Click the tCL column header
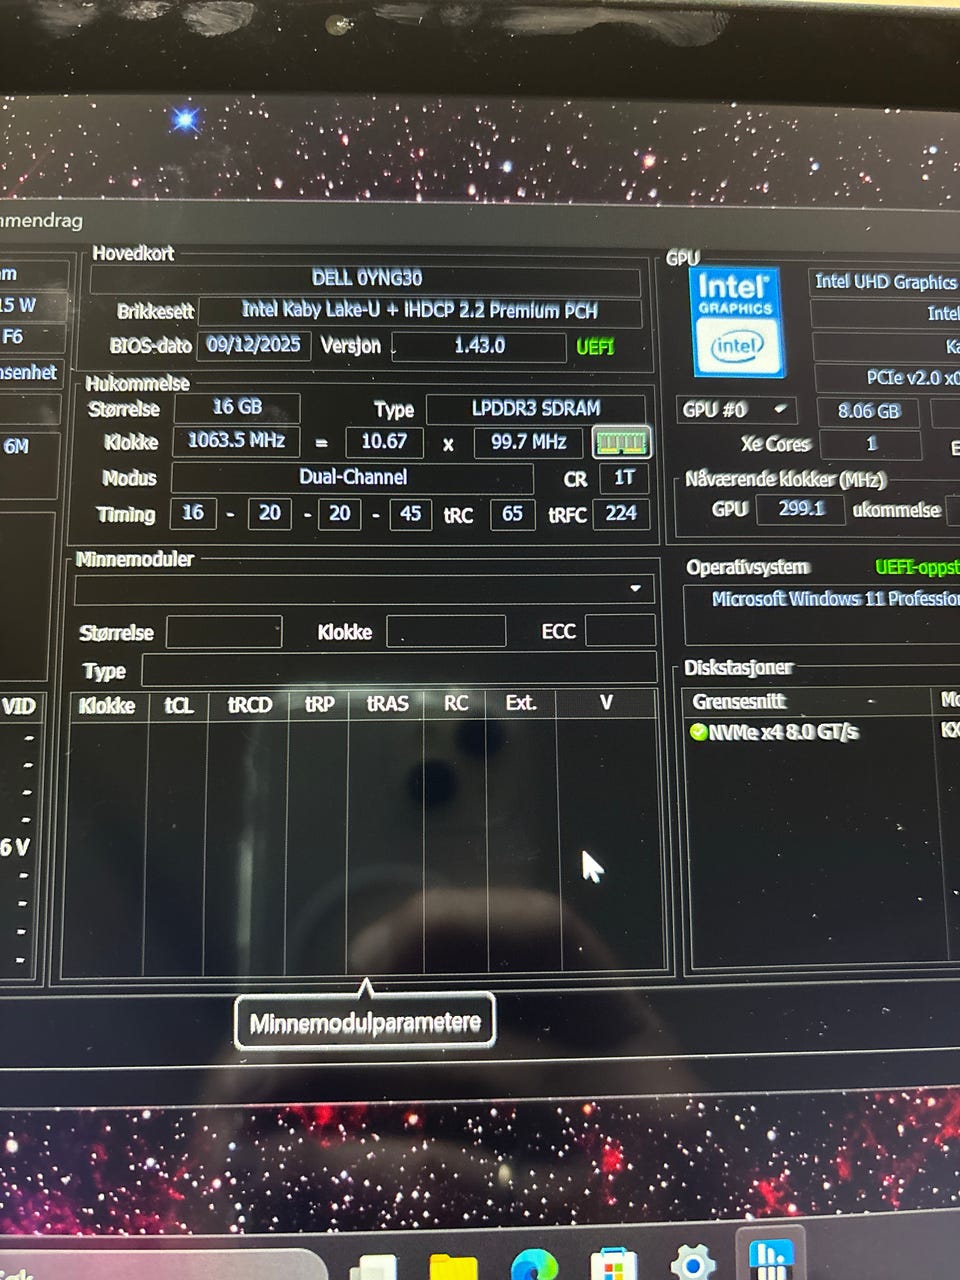The image size is (960, 1280). 178,705
